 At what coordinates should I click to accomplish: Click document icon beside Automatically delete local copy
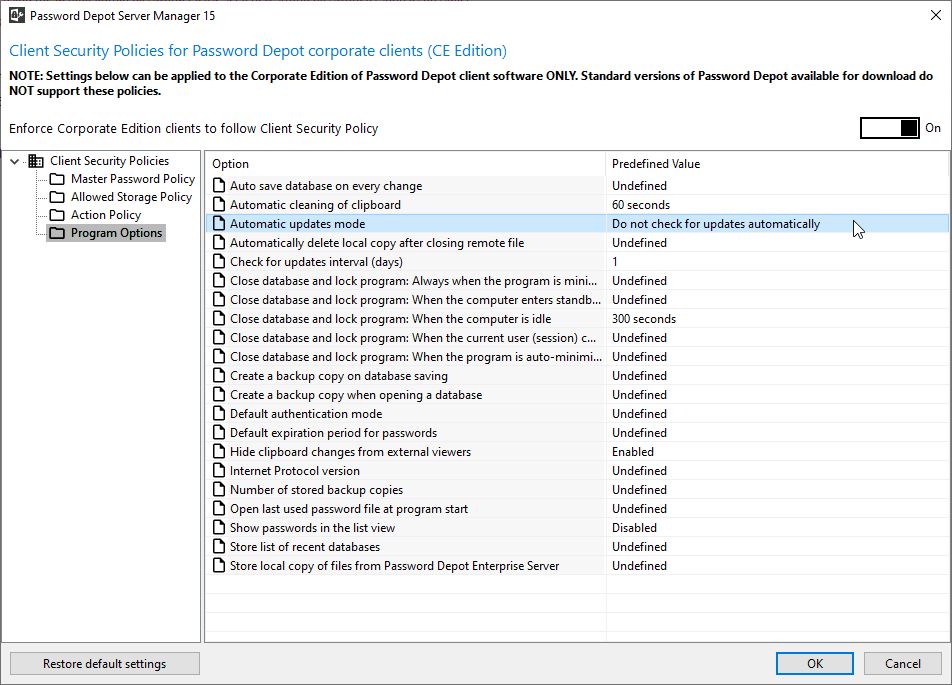tap(219, 242)
